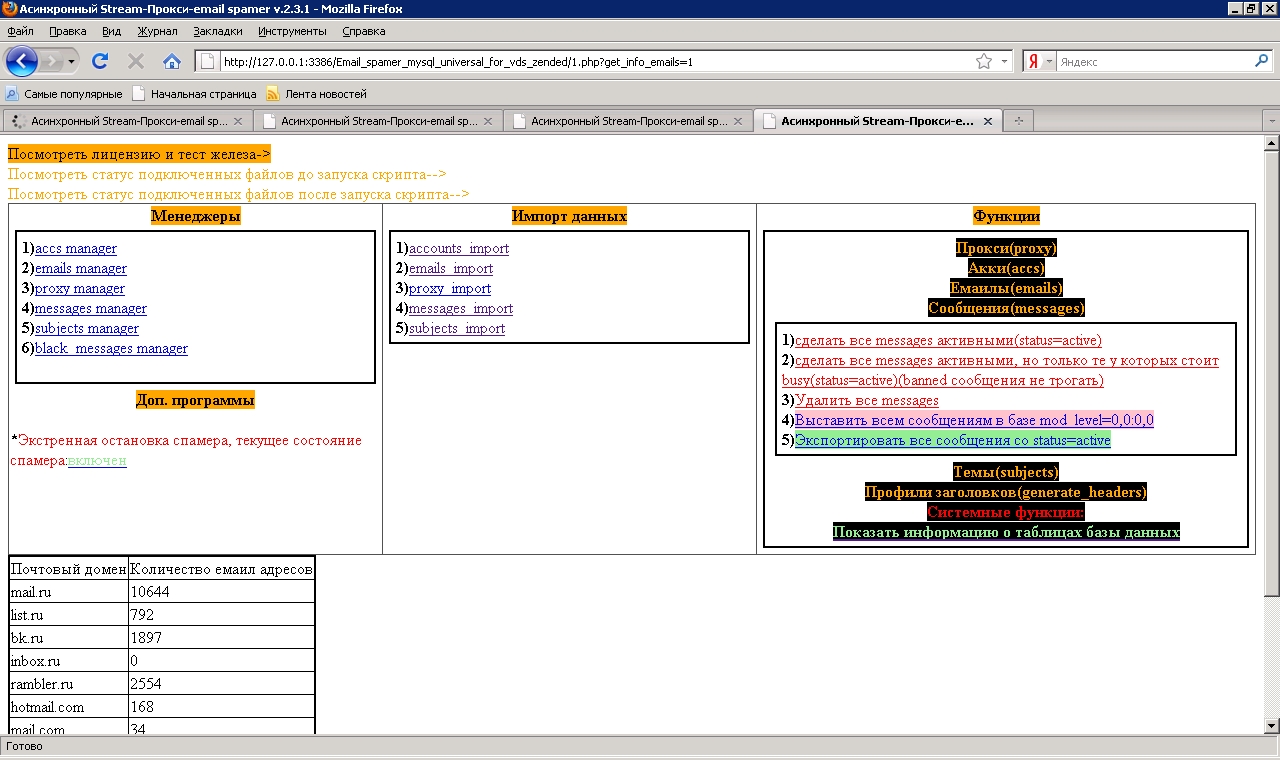
Task: Open Лента новостей feed bookmark
Action: tap(317, 94)
